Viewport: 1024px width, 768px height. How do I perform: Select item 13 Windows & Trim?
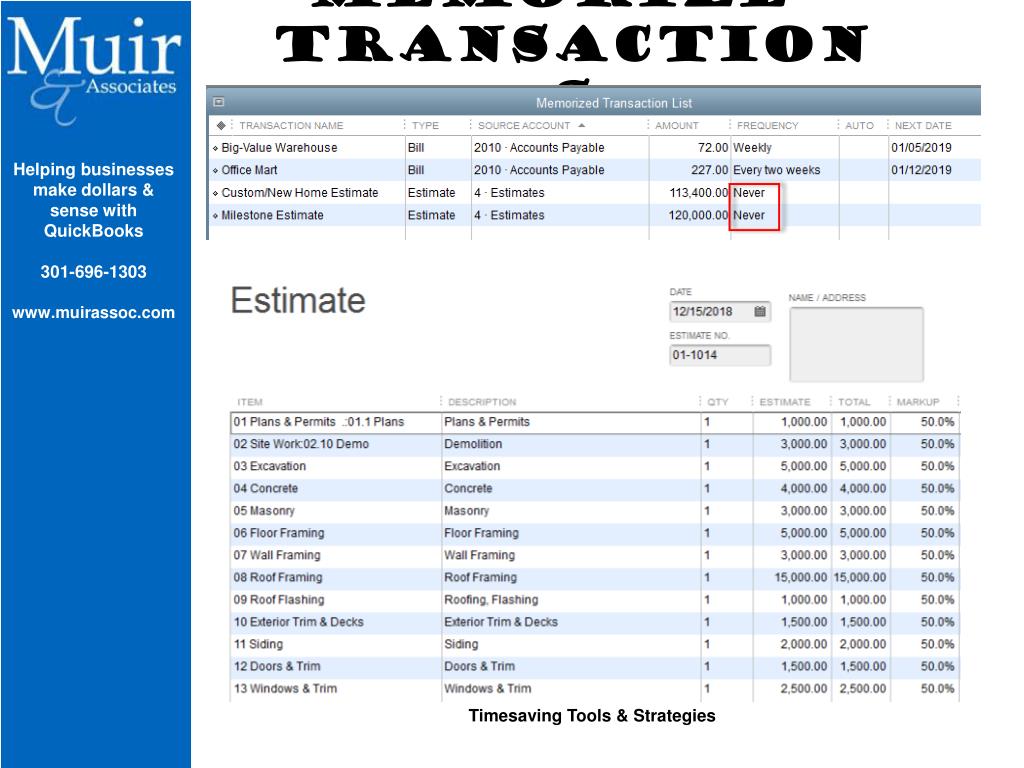(x=595, y=688)
